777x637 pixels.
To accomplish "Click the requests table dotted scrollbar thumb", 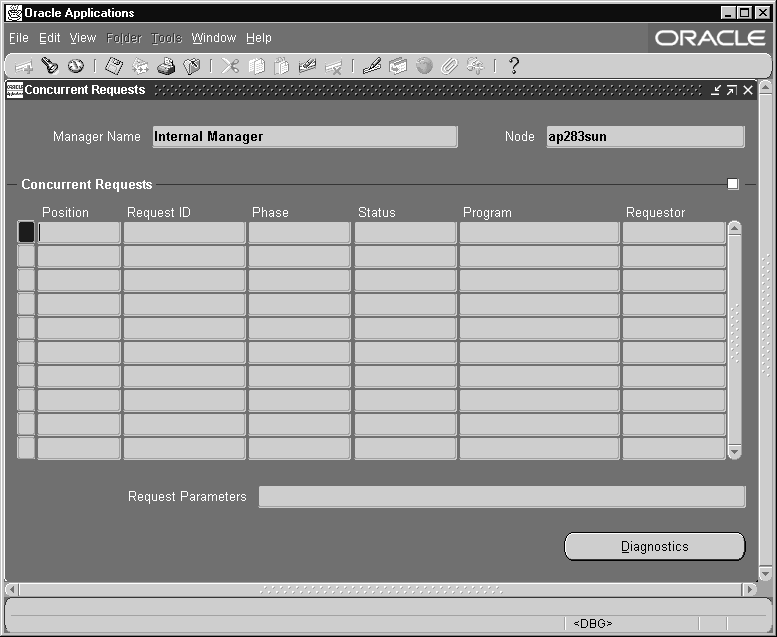I will coord(734,333).
